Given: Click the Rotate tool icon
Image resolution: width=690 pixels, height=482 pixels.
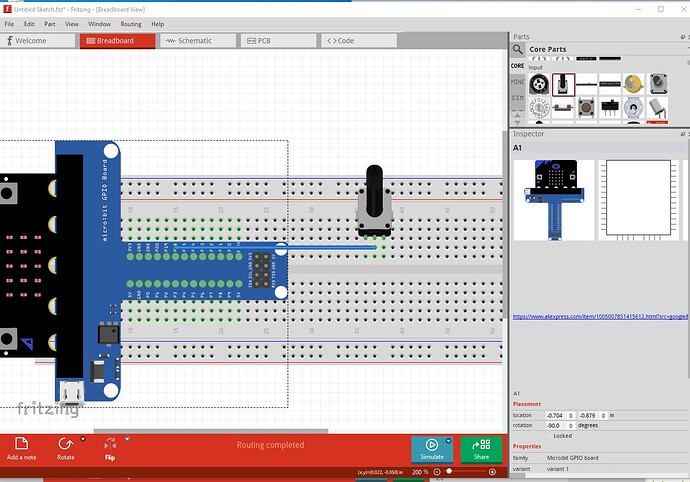Looking at the screenshot, I should (x=66, y=449).
